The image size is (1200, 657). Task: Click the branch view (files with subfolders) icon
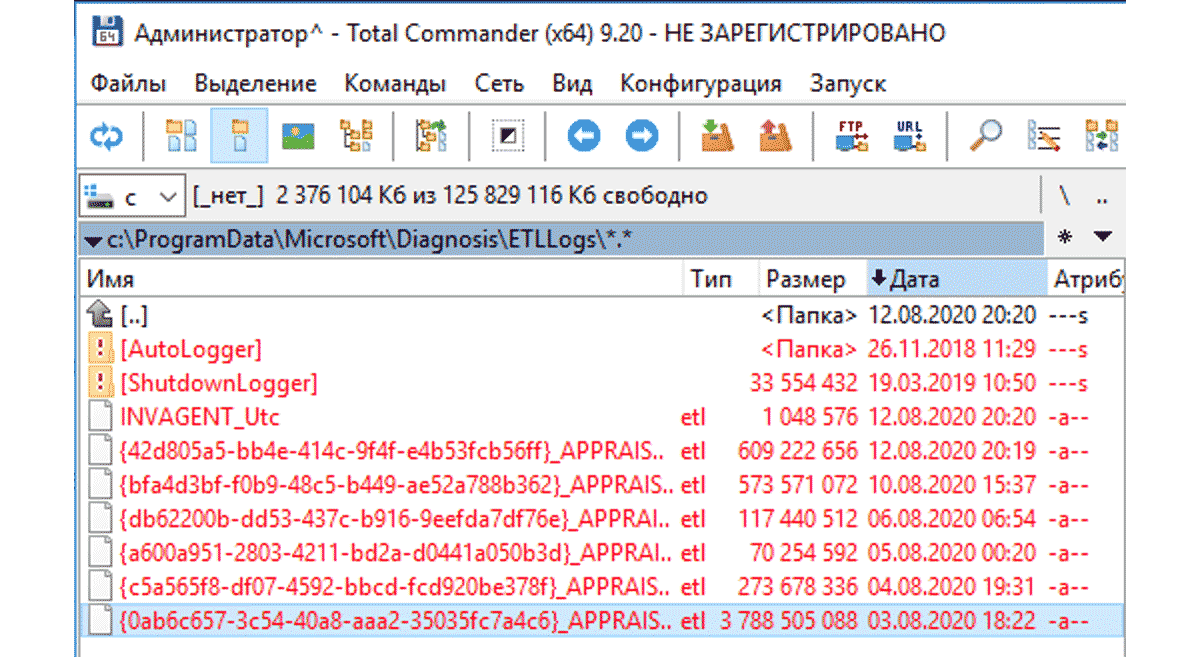click(432, 135)
